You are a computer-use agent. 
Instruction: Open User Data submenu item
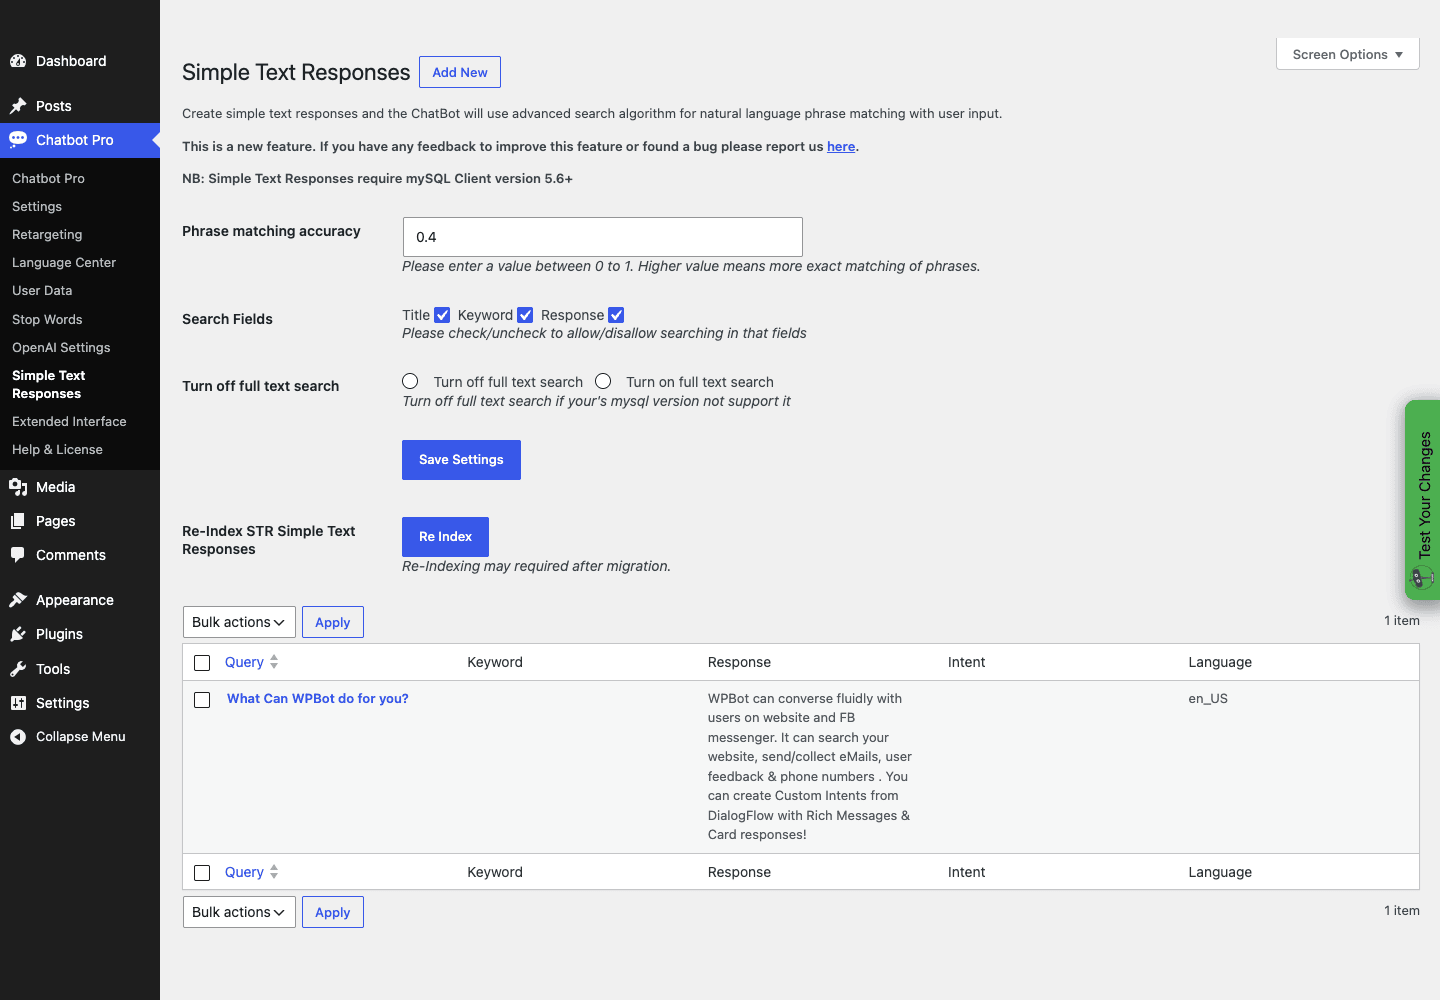pyautogui.click(x=42, y=290)
